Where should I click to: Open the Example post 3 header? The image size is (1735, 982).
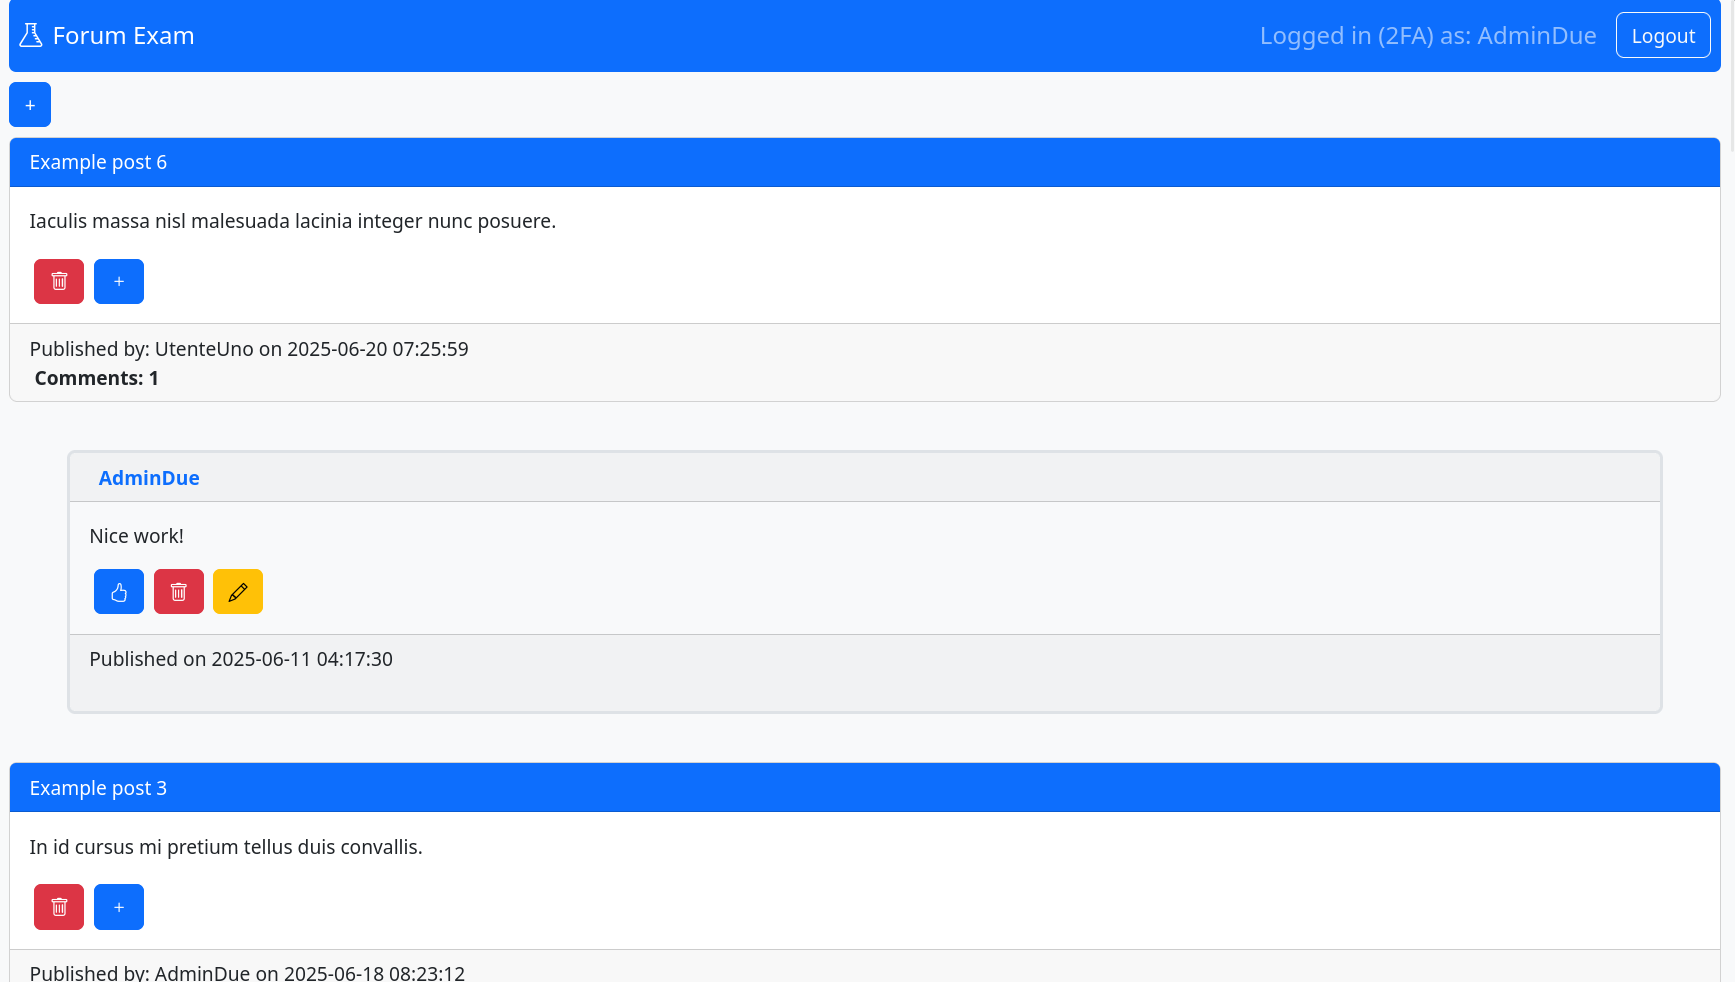click(97, 788)
